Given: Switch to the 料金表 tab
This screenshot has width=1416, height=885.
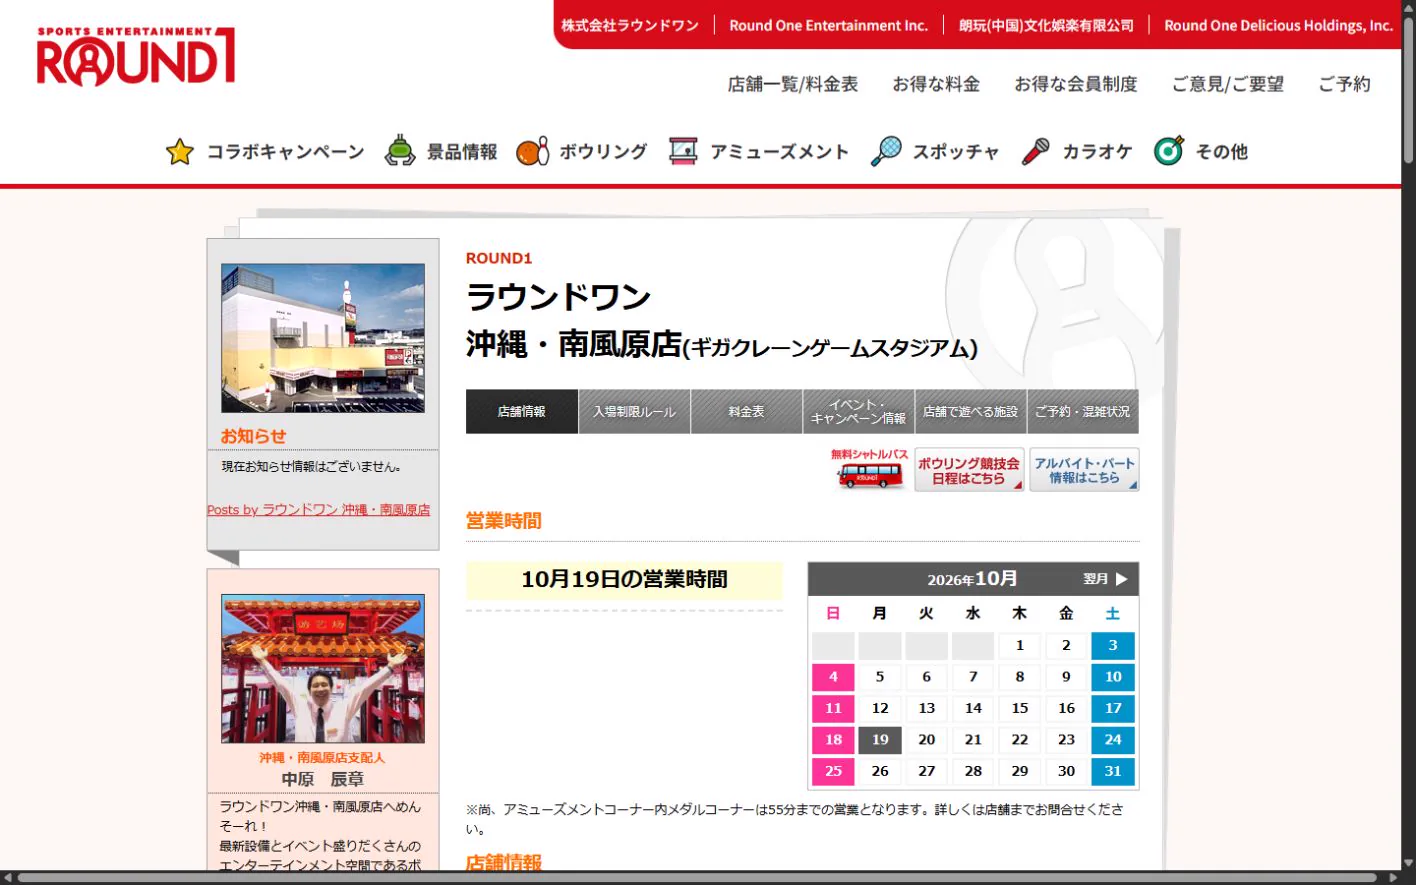Looking at the screenshot, I should click(x=747, y=411).
